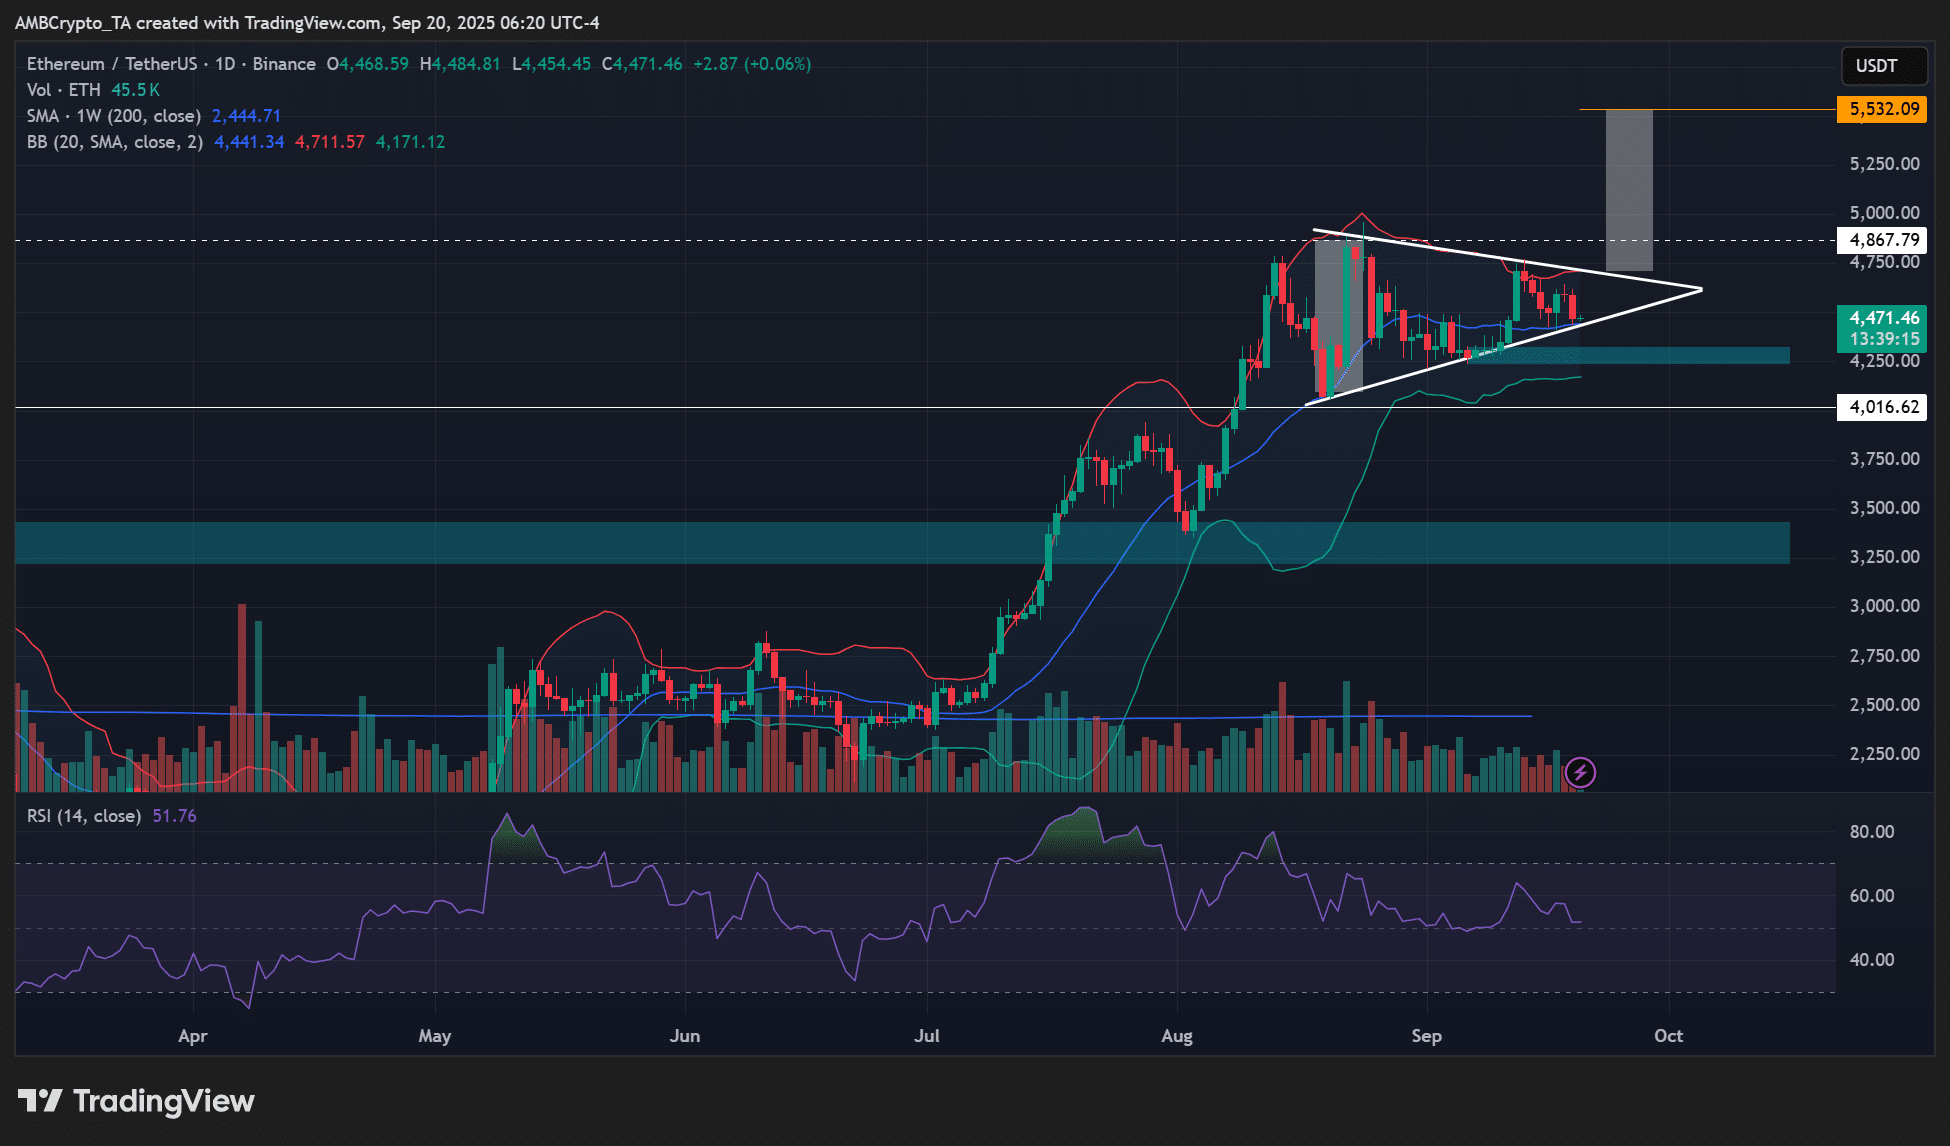Click the gray projection box above triangle

click(1629, 190)
